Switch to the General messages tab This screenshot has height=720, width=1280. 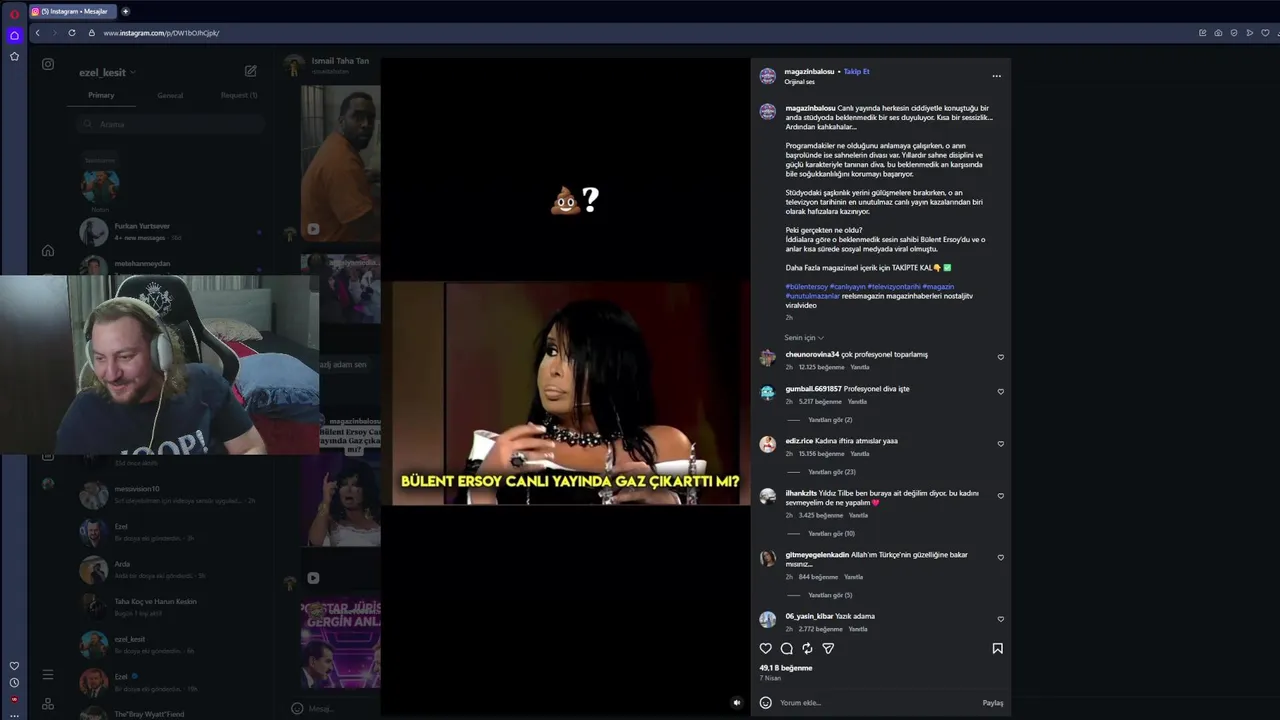tap(170, 95)
